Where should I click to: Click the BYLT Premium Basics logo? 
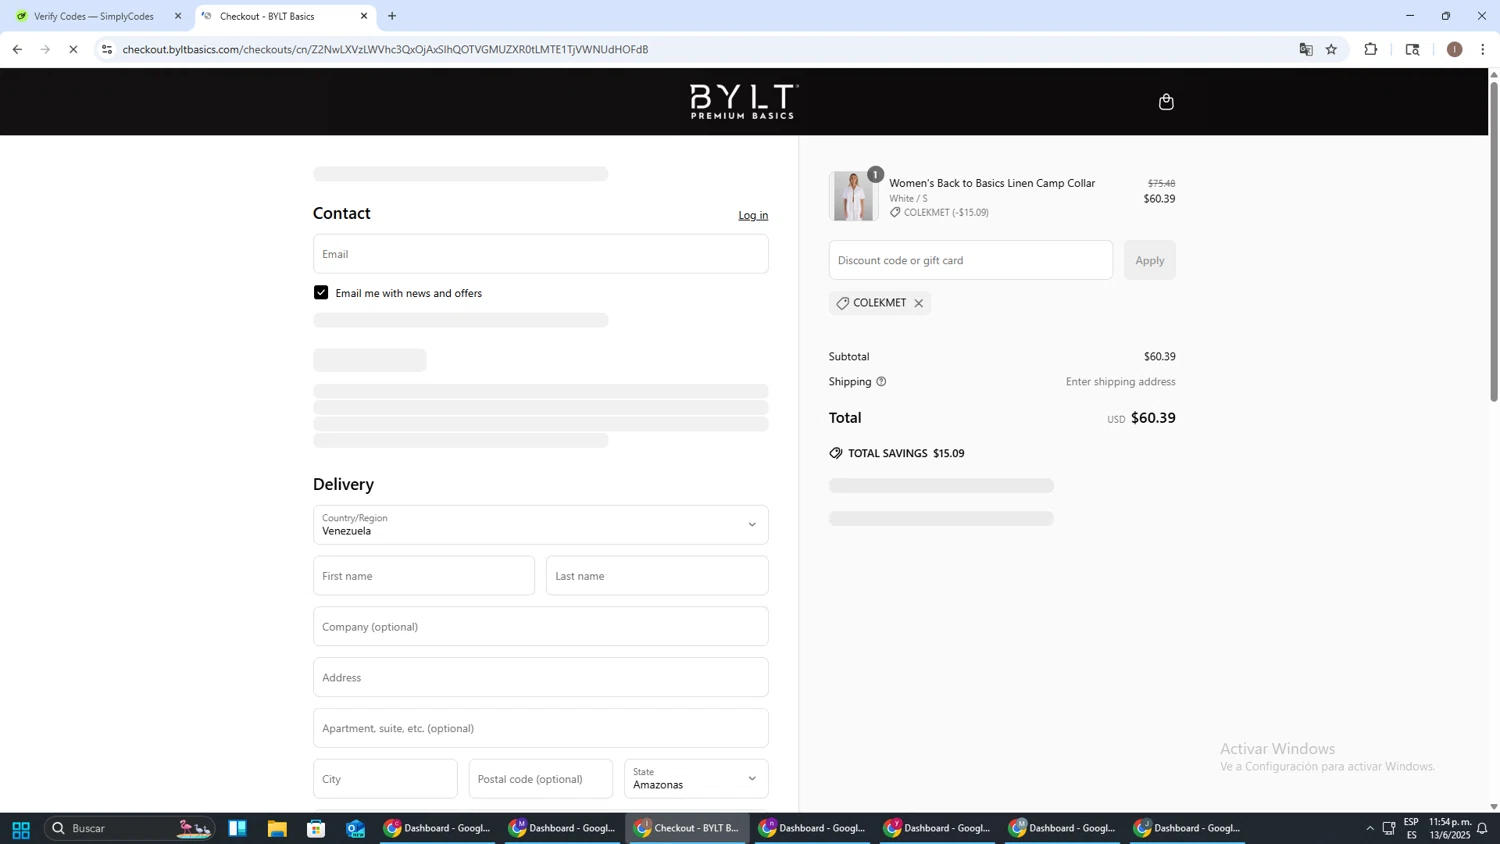point(744,101)
